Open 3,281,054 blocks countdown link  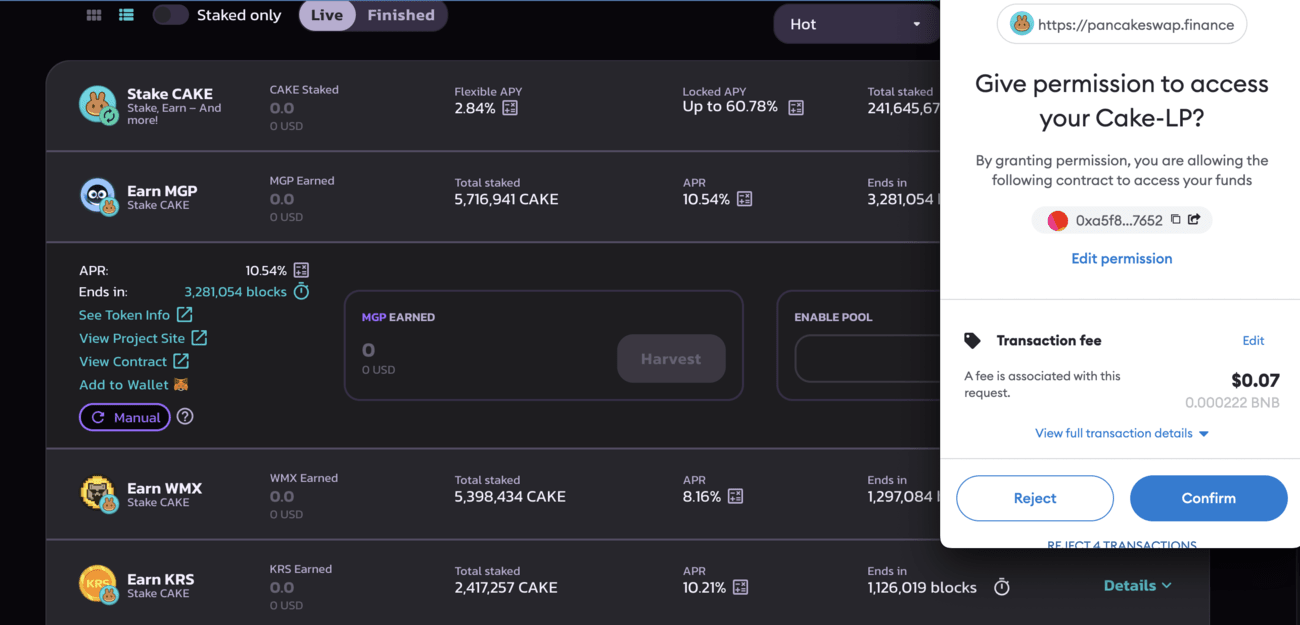pos(235,292)
